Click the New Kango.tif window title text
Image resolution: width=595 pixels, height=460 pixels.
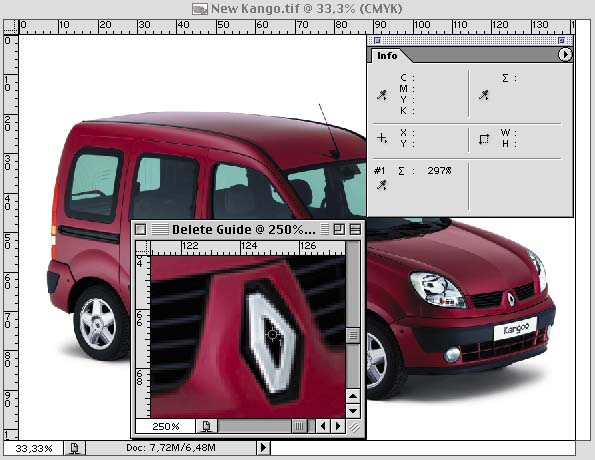(307, 8)
